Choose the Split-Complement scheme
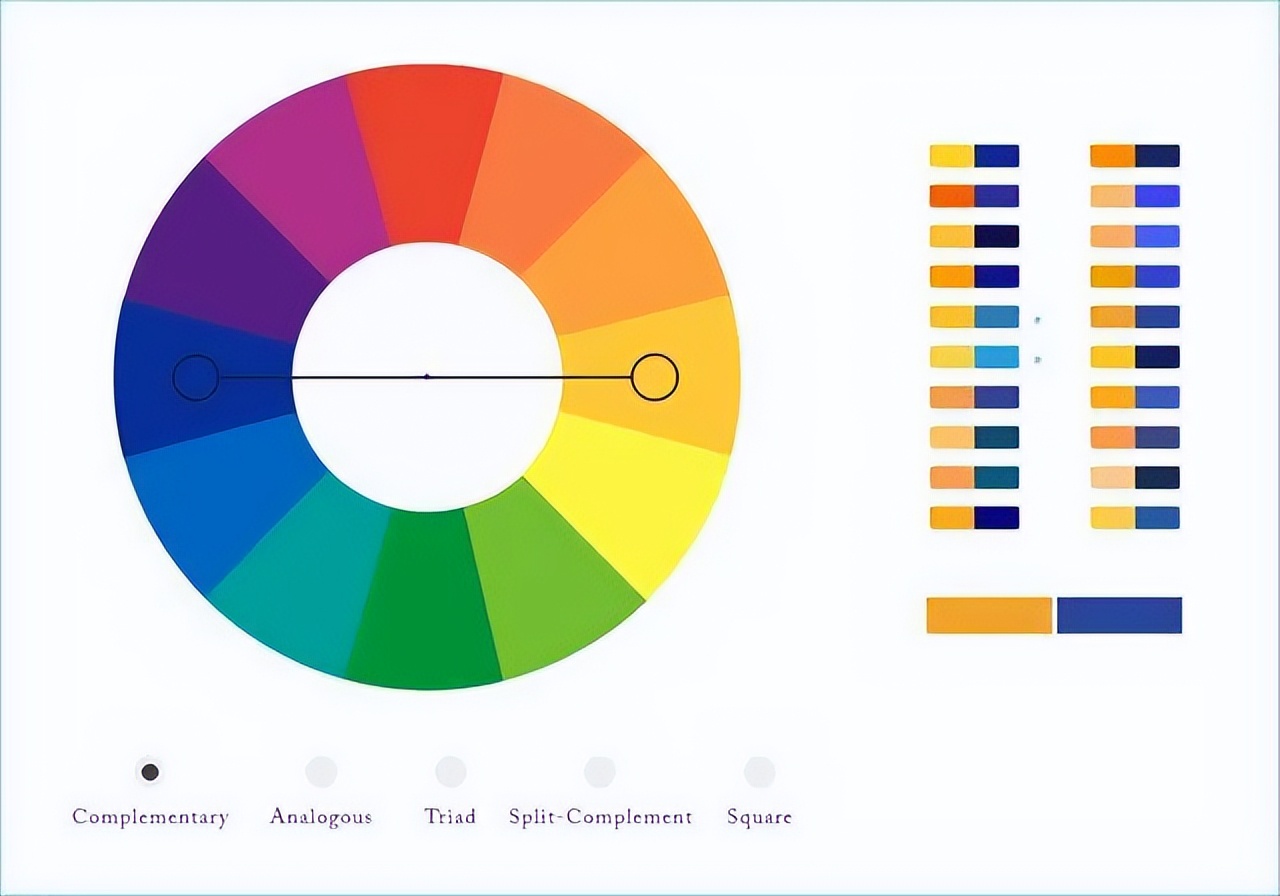This screenshot has width=1280, height=896. 600,770
